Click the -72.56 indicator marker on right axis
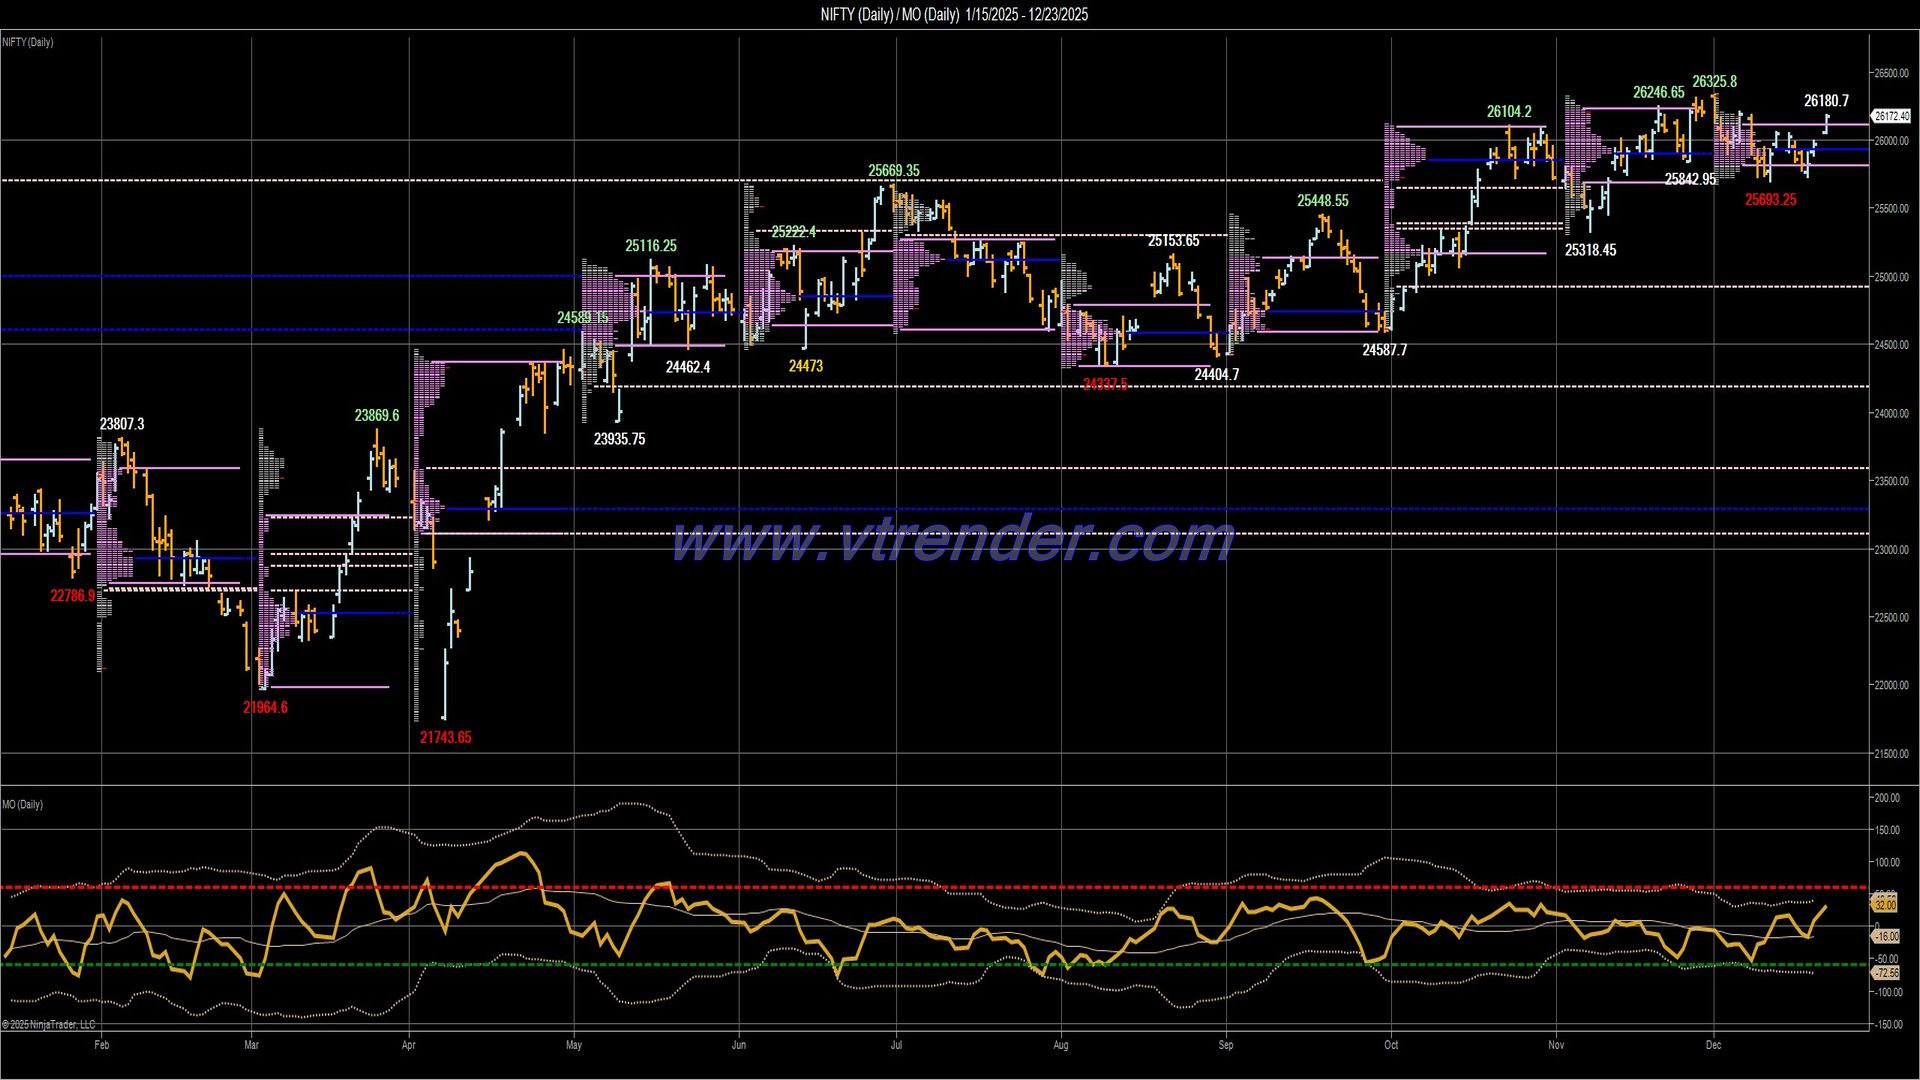Screen dimensions: 1920x1080 tap(1884, 971)
